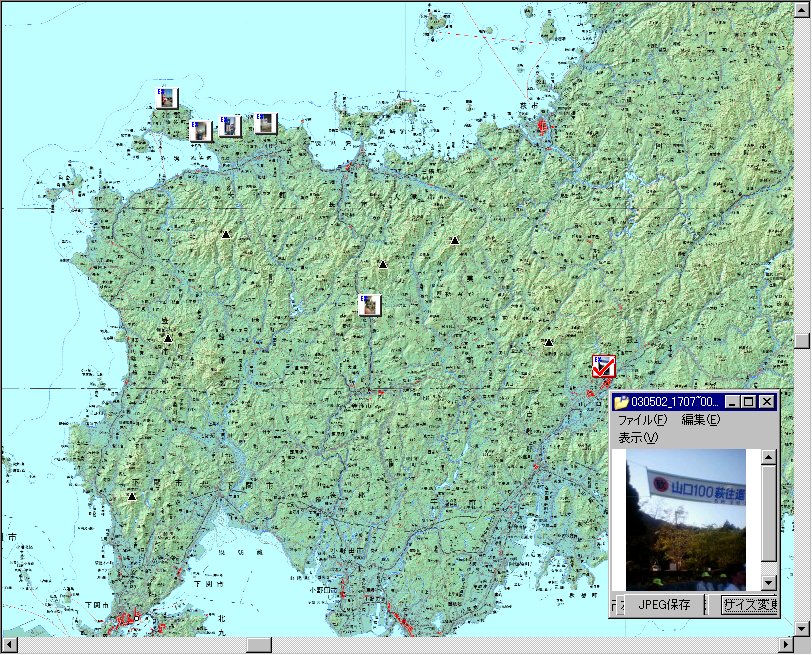
Task: Click the main map's horizontal scroll left arrow
Action: pyautogui.click(x=8, y=645)
